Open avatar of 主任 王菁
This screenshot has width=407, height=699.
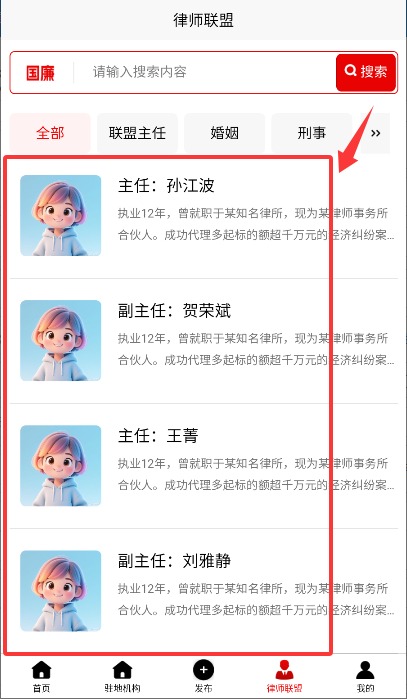(x=61, y=466)
